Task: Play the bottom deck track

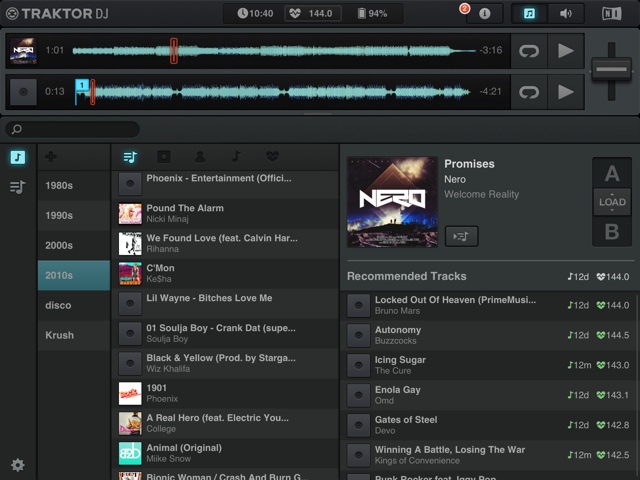Action: click(566, 92)
